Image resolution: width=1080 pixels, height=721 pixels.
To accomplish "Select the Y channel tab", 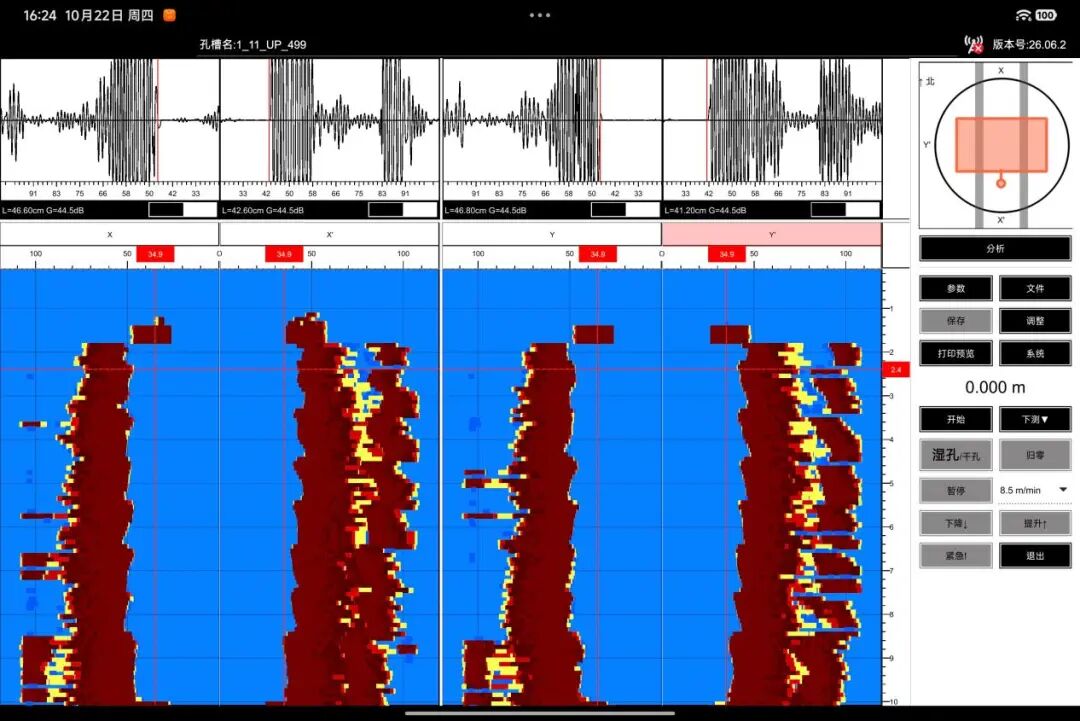I will pyautogui.click(x=552, y=235).
